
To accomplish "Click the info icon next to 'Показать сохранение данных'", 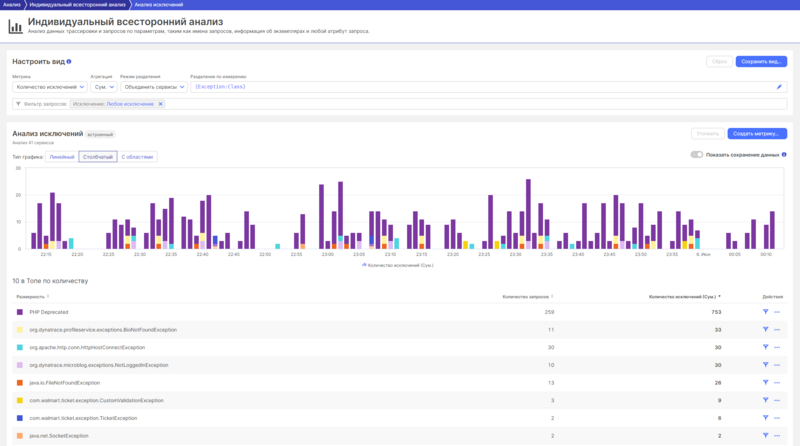I will (x=784, y=155).
